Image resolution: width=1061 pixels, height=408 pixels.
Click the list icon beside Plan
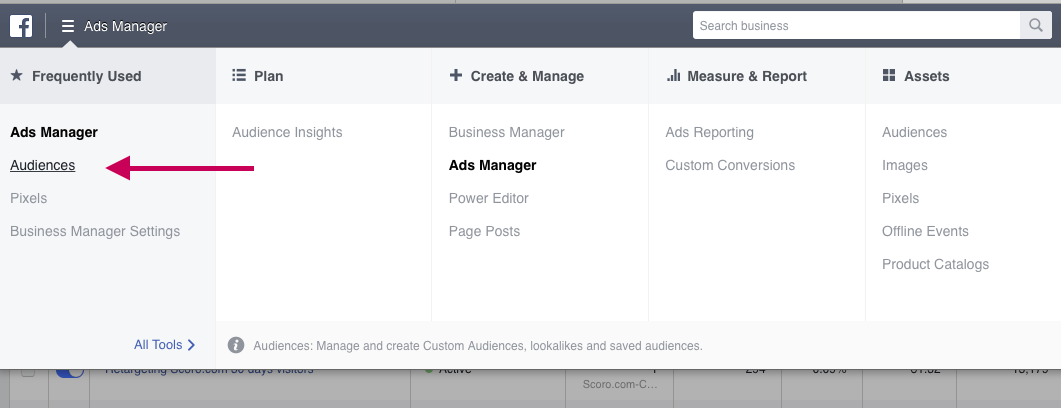click(x=239, y=76)
